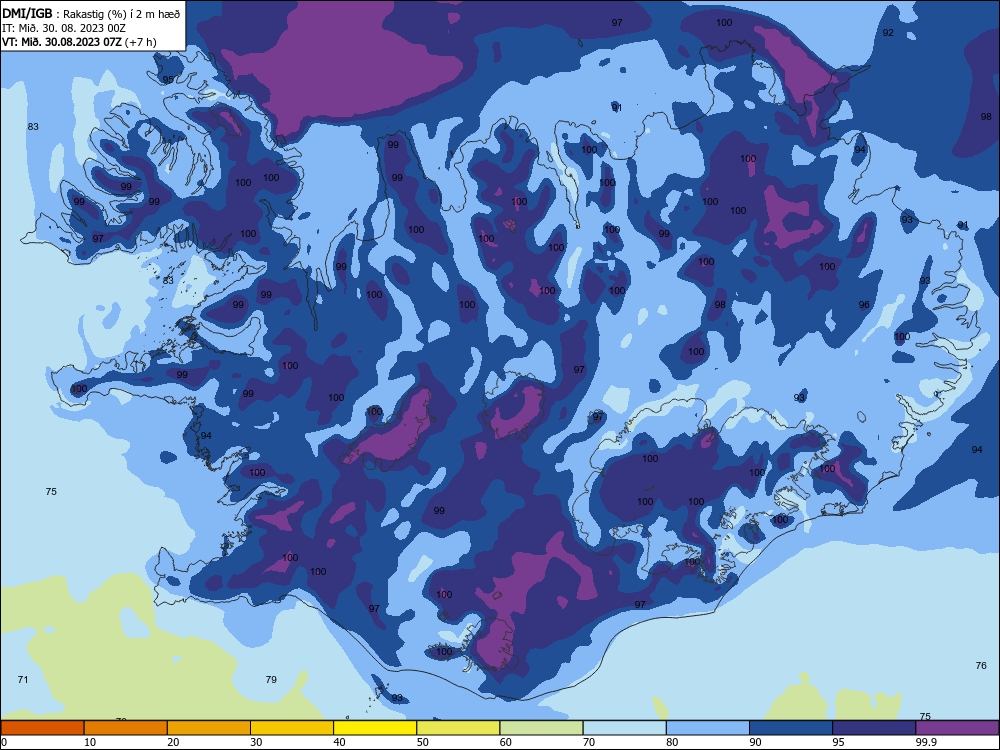Click the legend tick label 20
This screenshot has width=1000, height=750.
(173, 742)
